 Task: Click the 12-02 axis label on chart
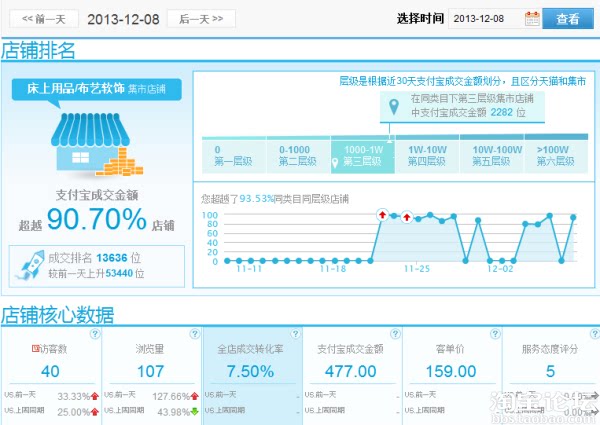[500, 269]
